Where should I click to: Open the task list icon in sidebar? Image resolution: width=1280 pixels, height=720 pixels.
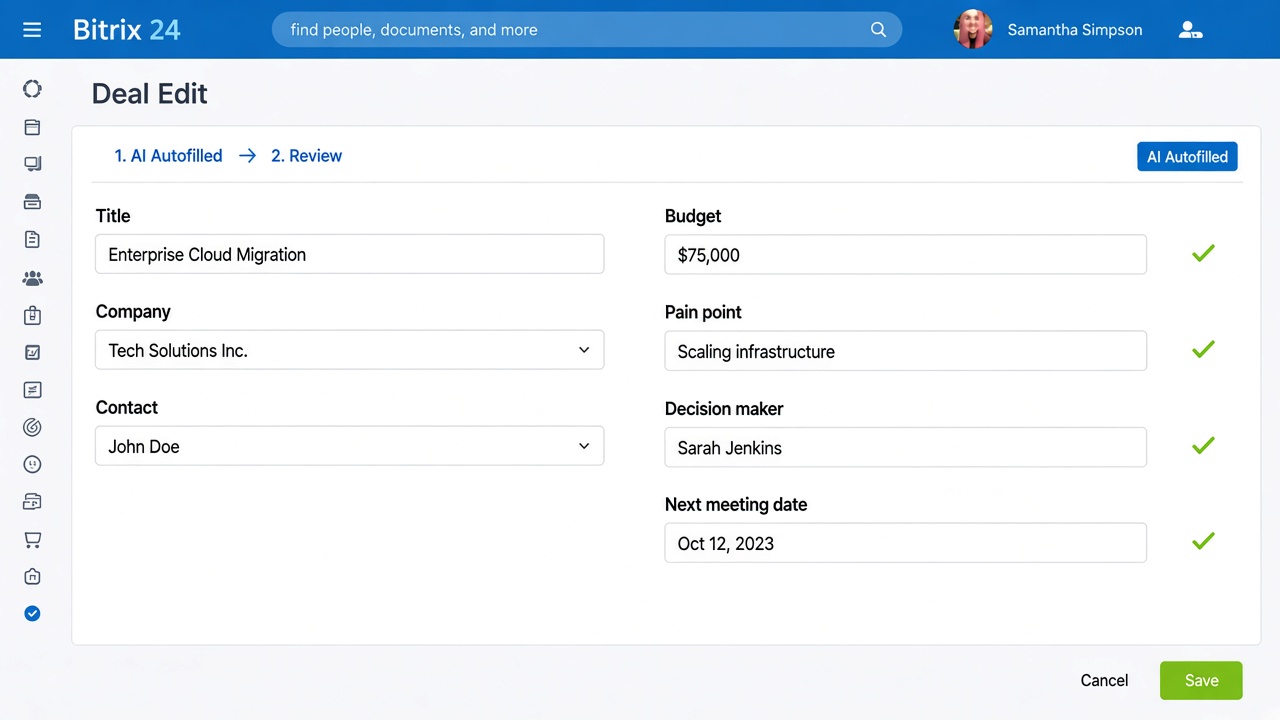pos(32,390)
